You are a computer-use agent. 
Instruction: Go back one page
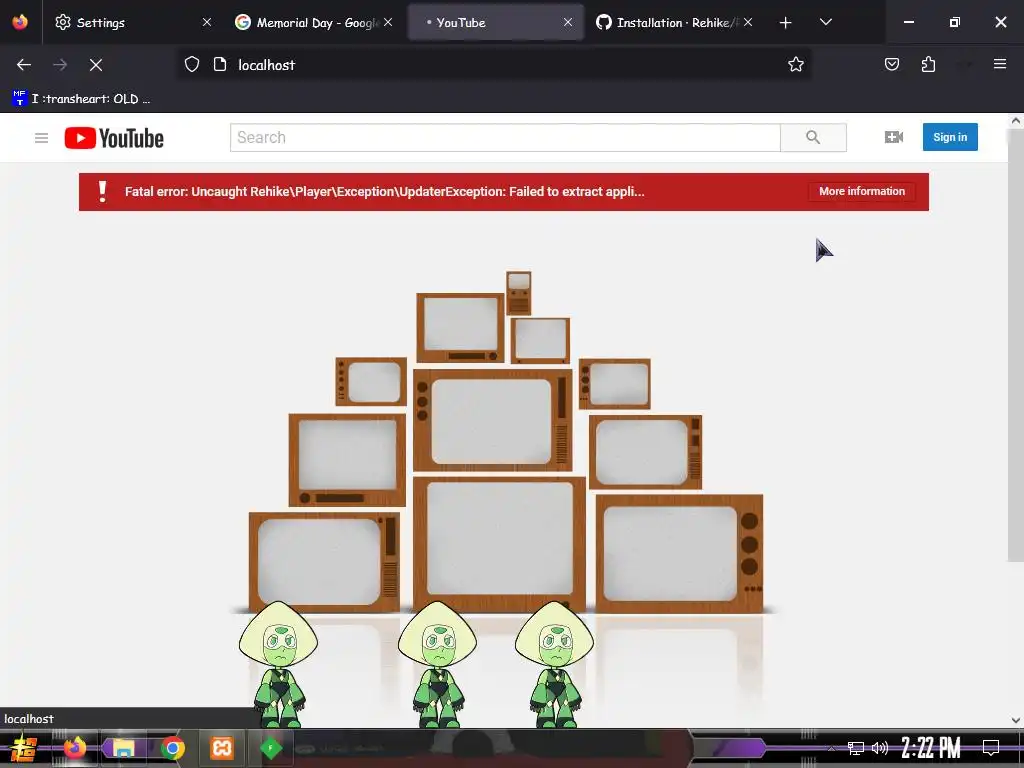pyautogui.click(x=24, y=65)
